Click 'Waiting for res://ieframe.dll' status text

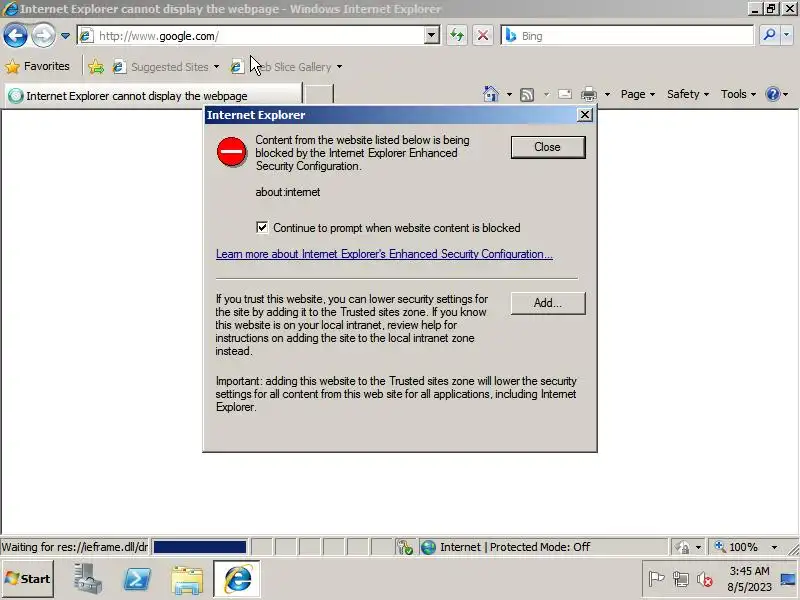(74, 547)
